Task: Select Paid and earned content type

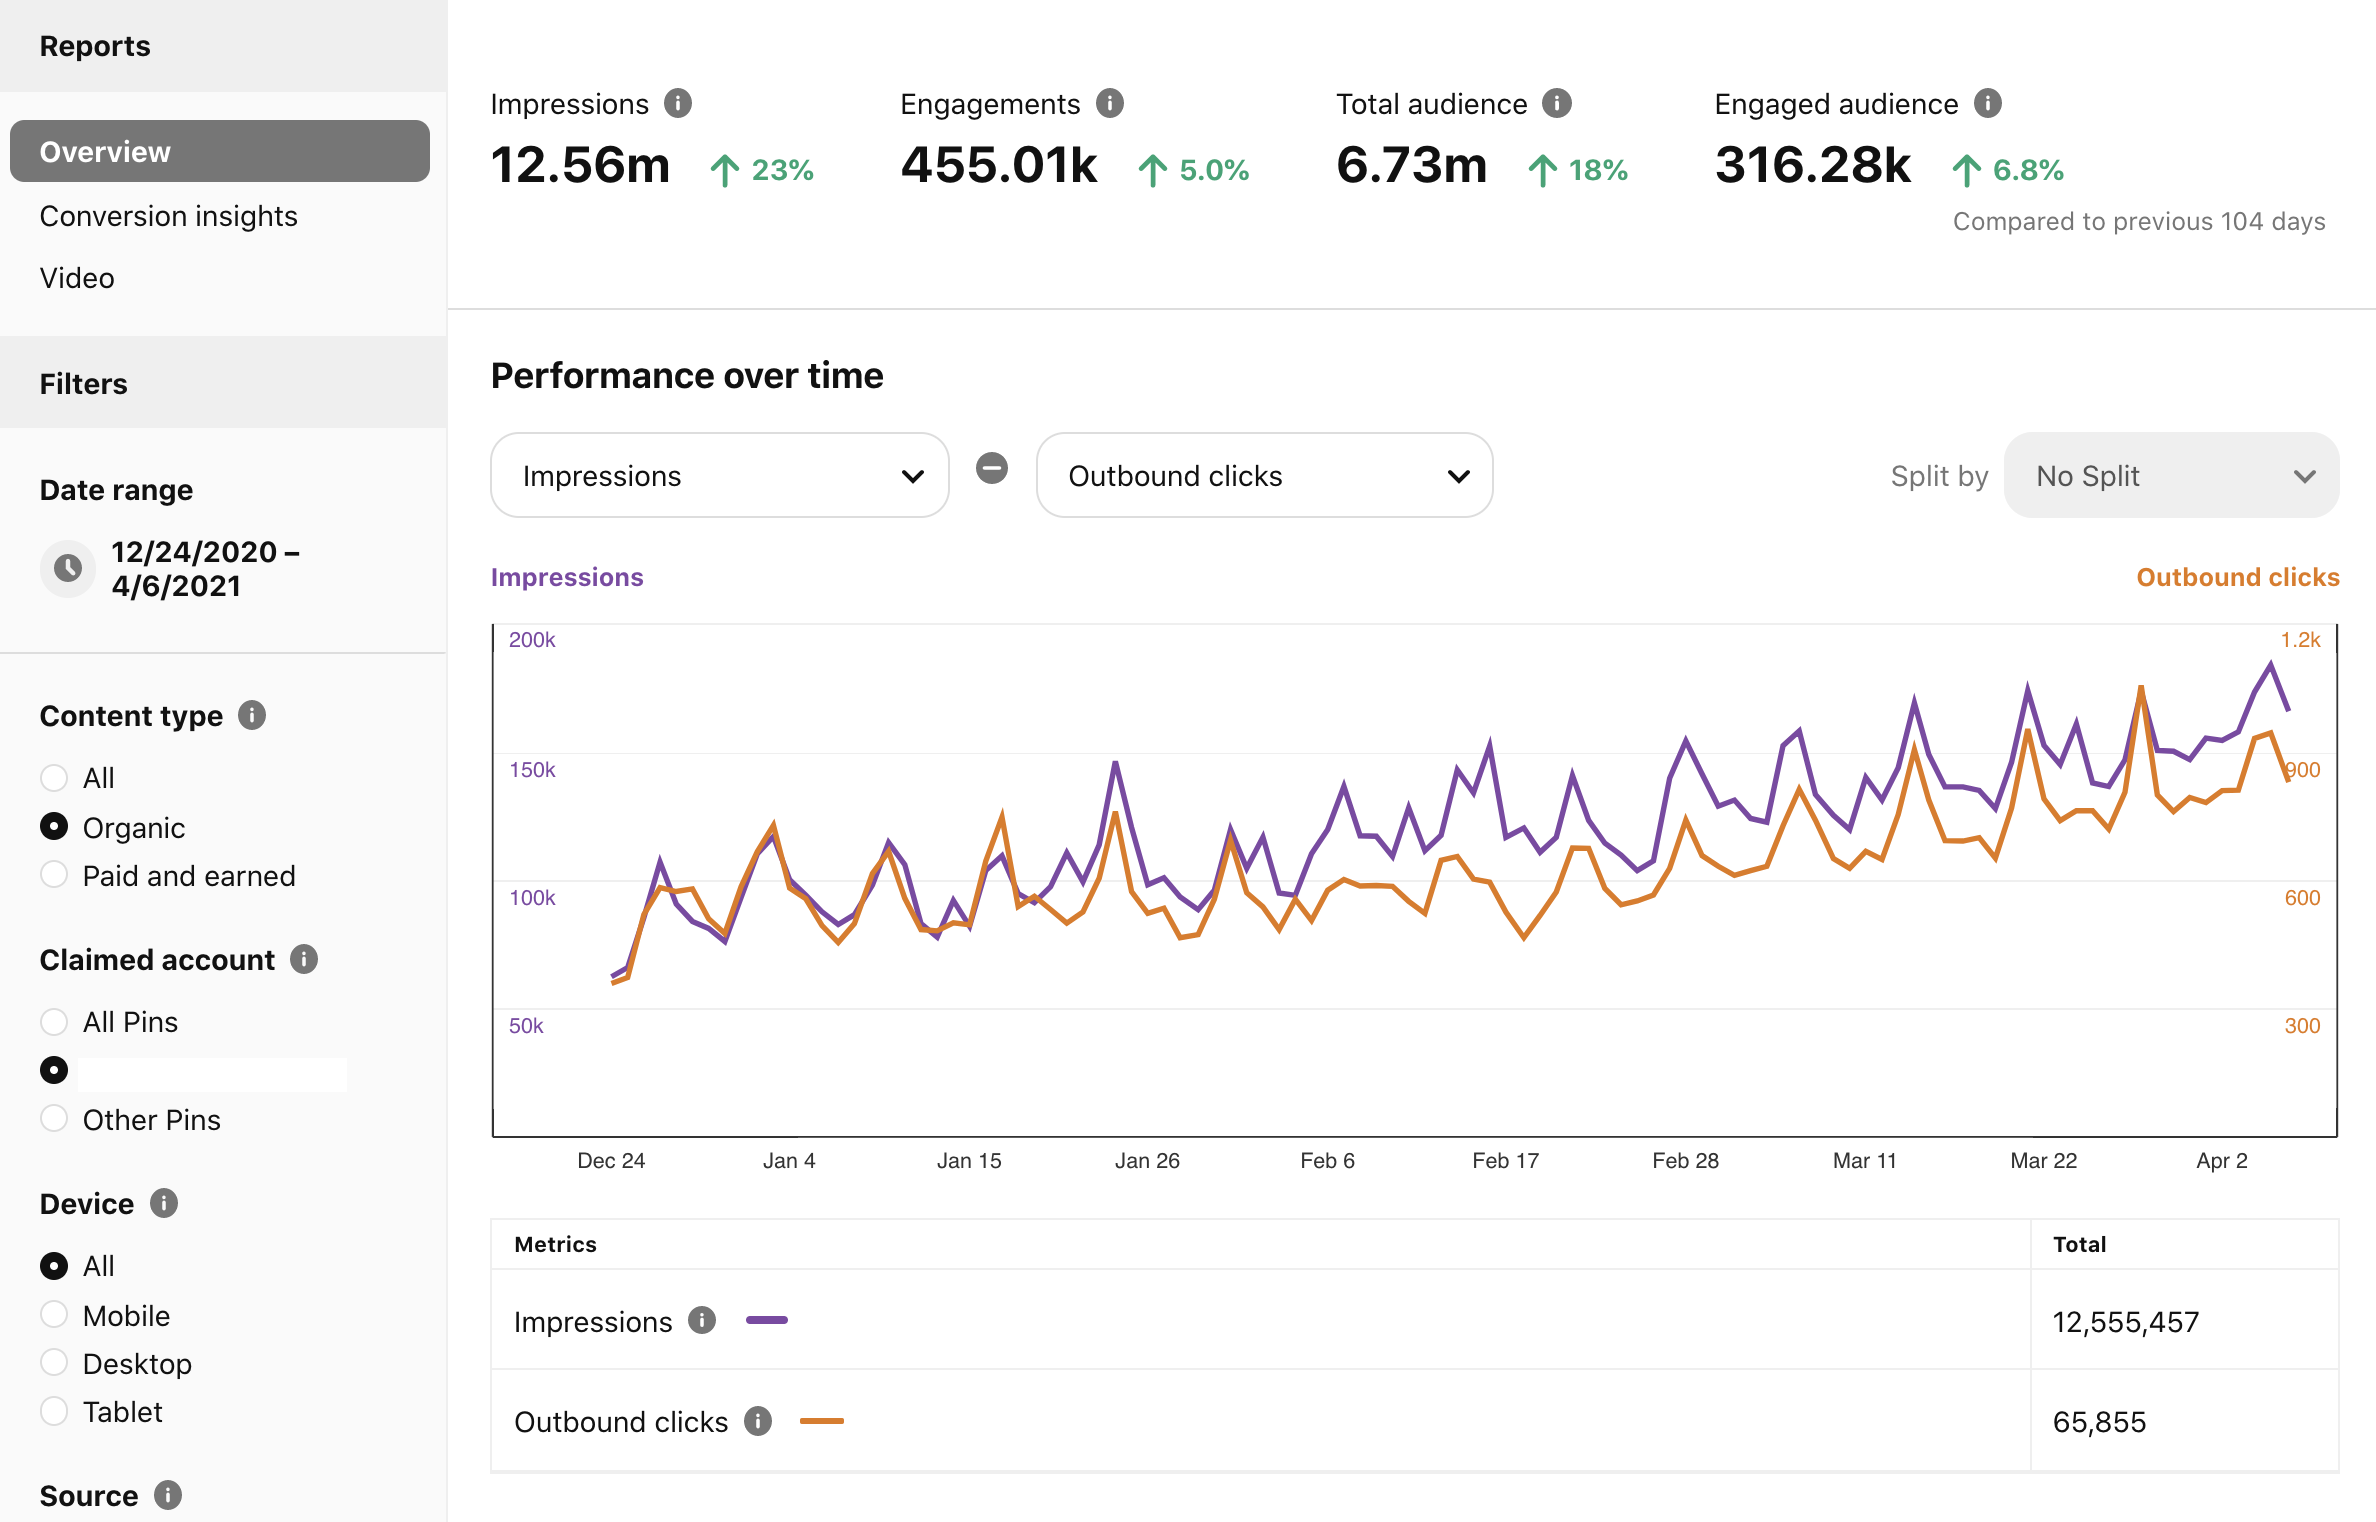Action: tap(54, 875)
